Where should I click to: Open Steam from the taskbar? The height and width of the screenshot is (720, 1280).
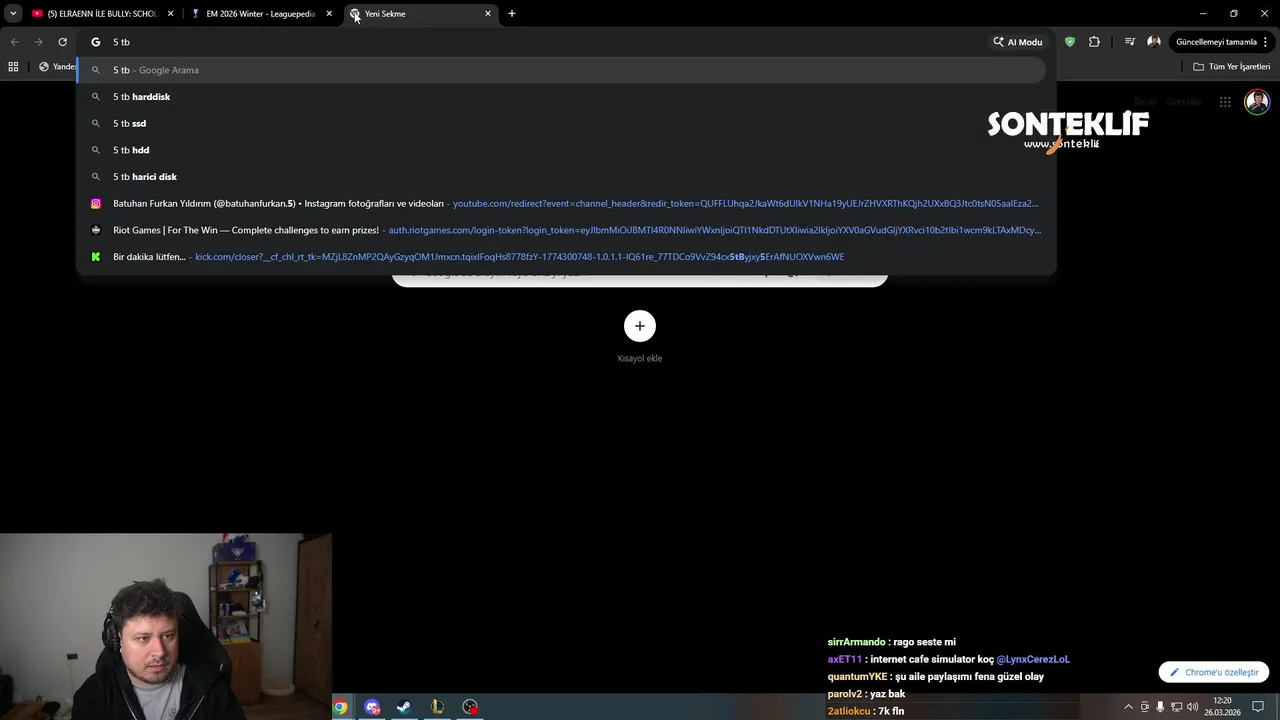(x=404, y=707)
